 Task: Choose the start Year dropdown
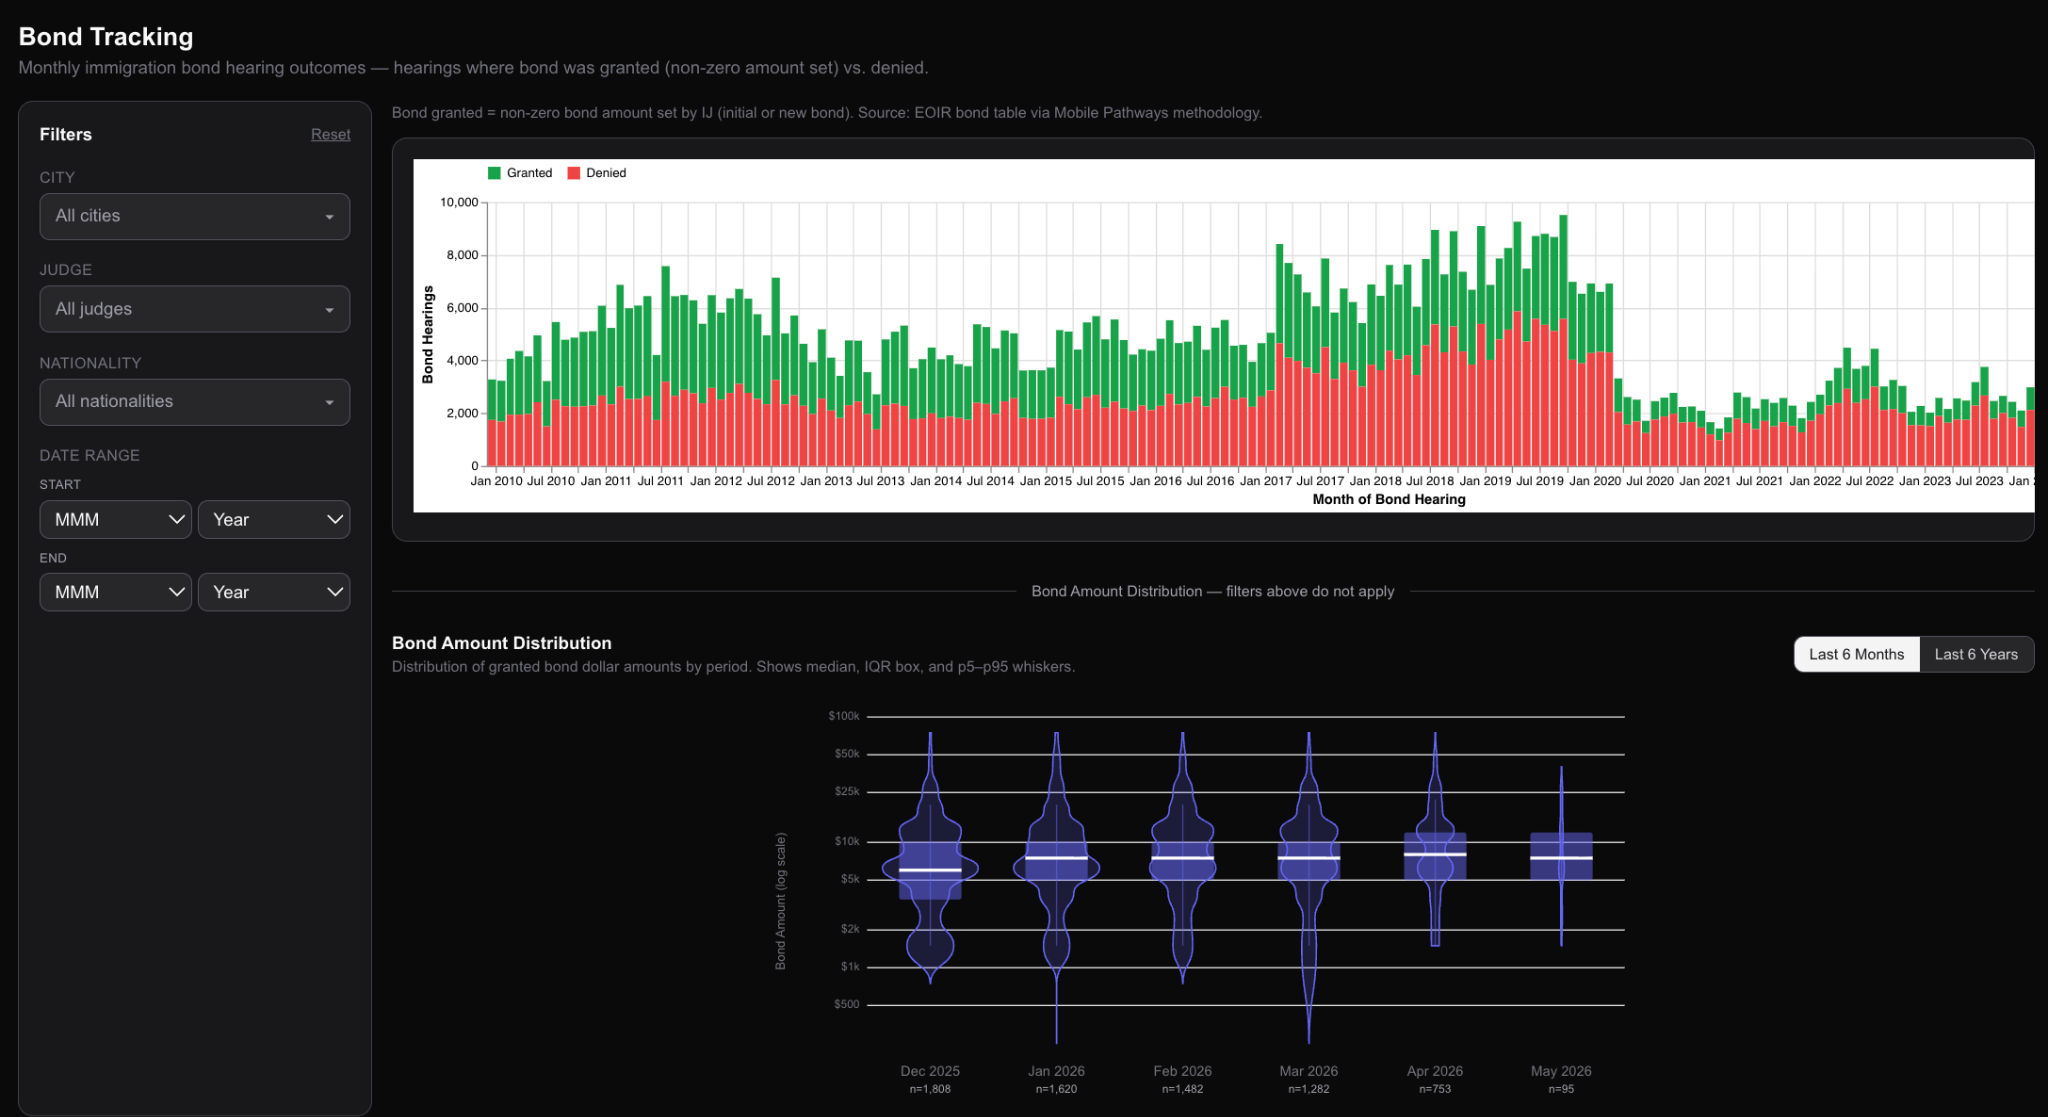click(x=274, y=520)
